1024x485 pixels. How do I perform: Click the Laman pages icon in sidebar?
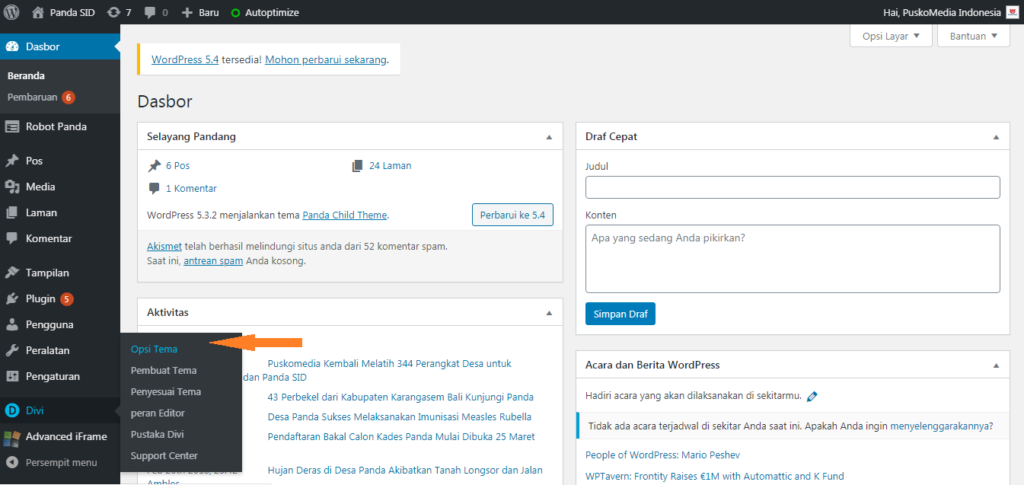(12, 213)
